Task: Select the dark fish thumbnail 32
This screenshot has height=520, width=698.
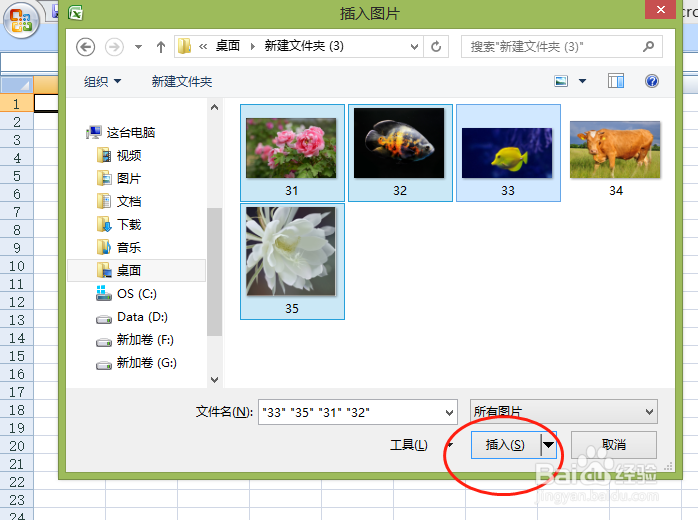Action: [400, 153]
